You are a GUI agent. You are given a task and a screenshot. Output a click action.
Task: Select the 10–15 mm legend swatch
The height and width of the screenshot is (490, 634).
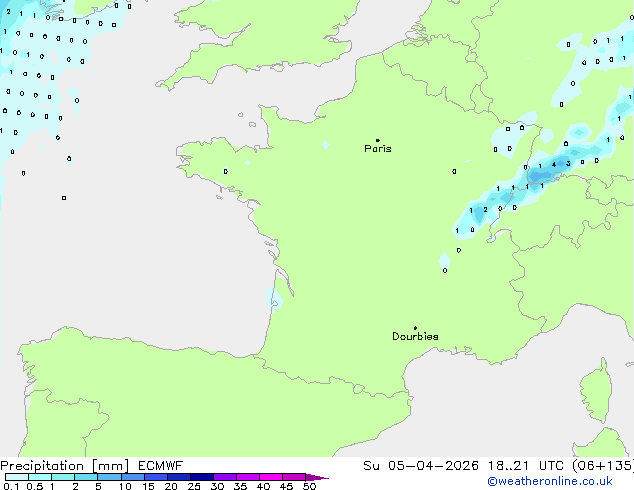pyautogui.click(x=133, y=477)
